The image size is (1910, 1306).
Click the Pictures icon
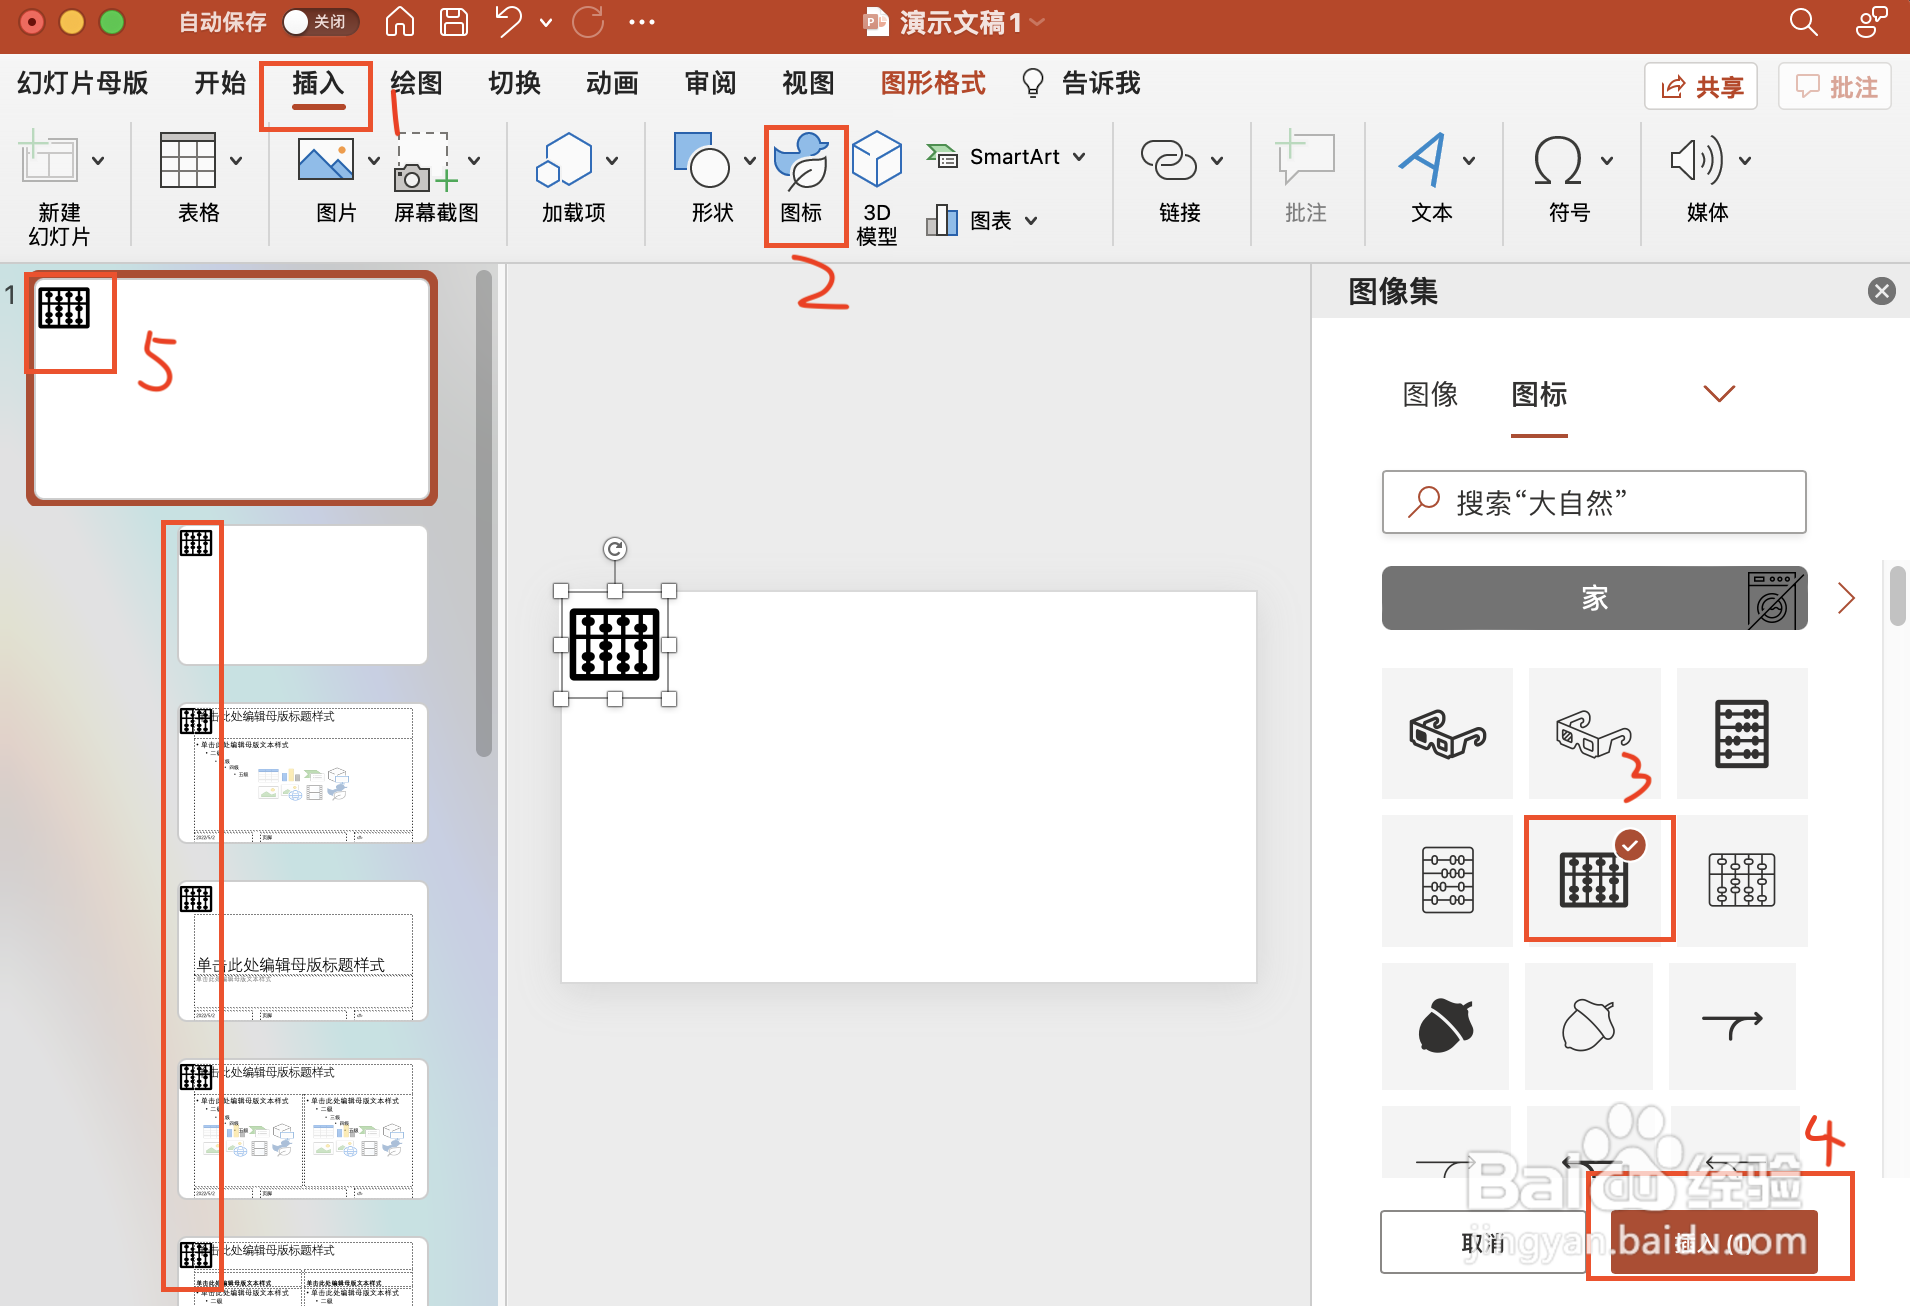pyautogui.click(x=326, y=160)
